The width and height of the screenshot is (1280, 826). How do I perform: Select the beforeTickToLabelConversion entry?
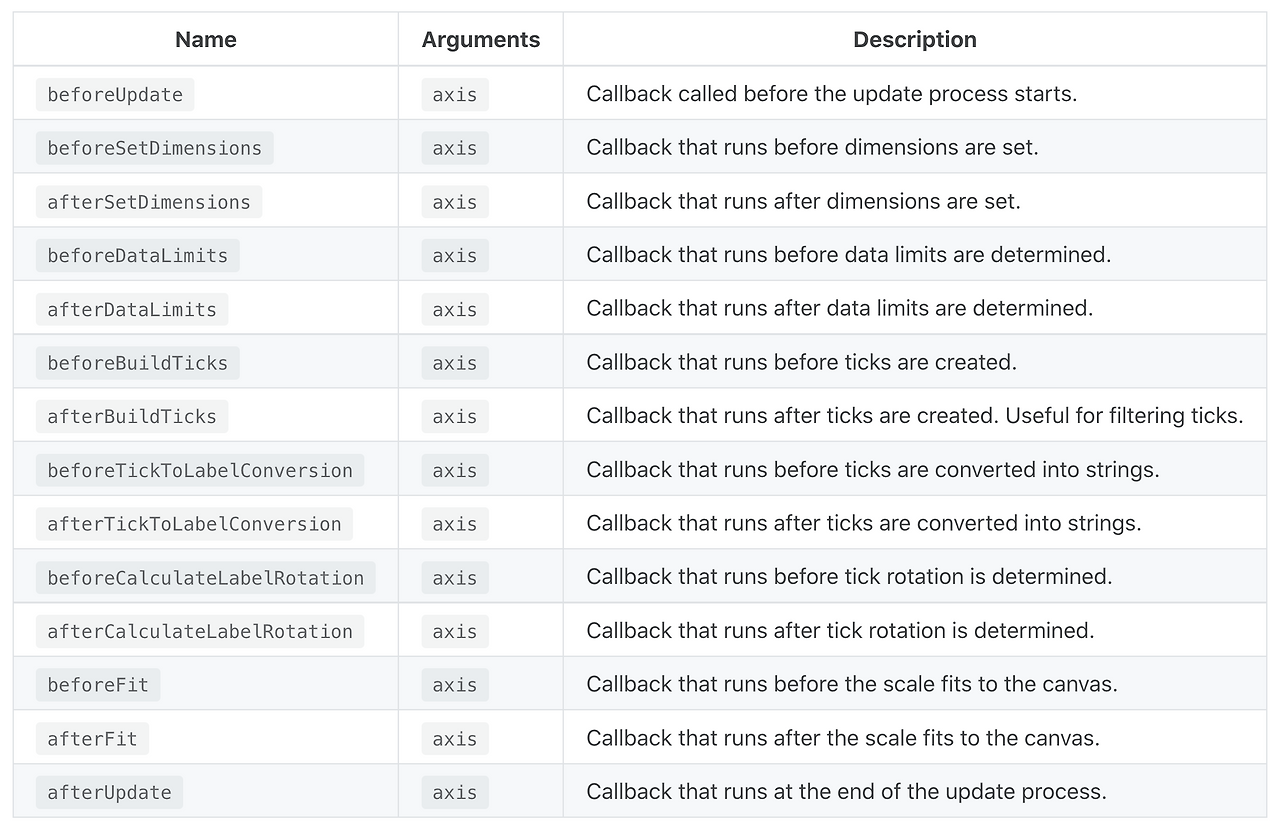(200, 471)
